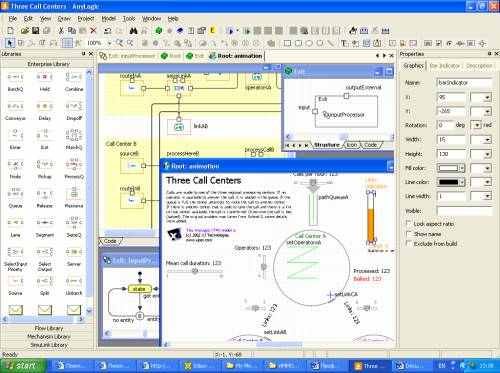Open the Line color dropdown
500x373 pixels.
click(x=462, y=182)
